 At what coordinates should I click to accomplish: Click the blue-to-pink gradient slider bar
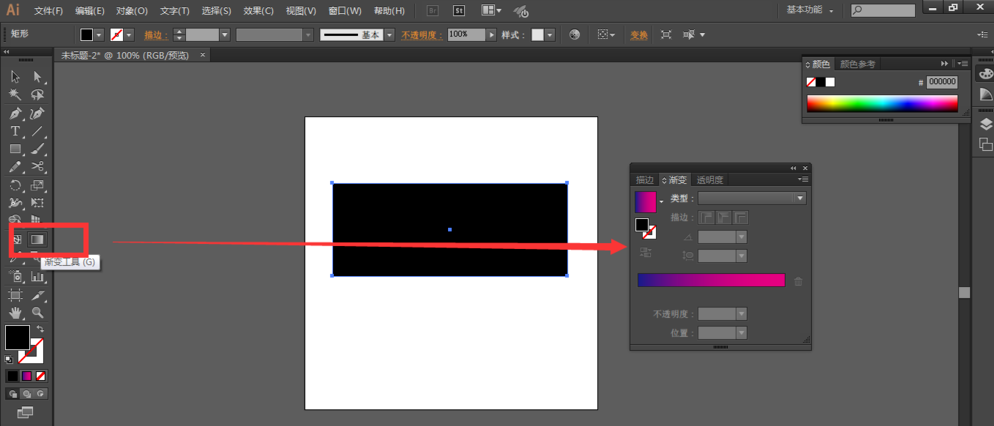point(711,280)
